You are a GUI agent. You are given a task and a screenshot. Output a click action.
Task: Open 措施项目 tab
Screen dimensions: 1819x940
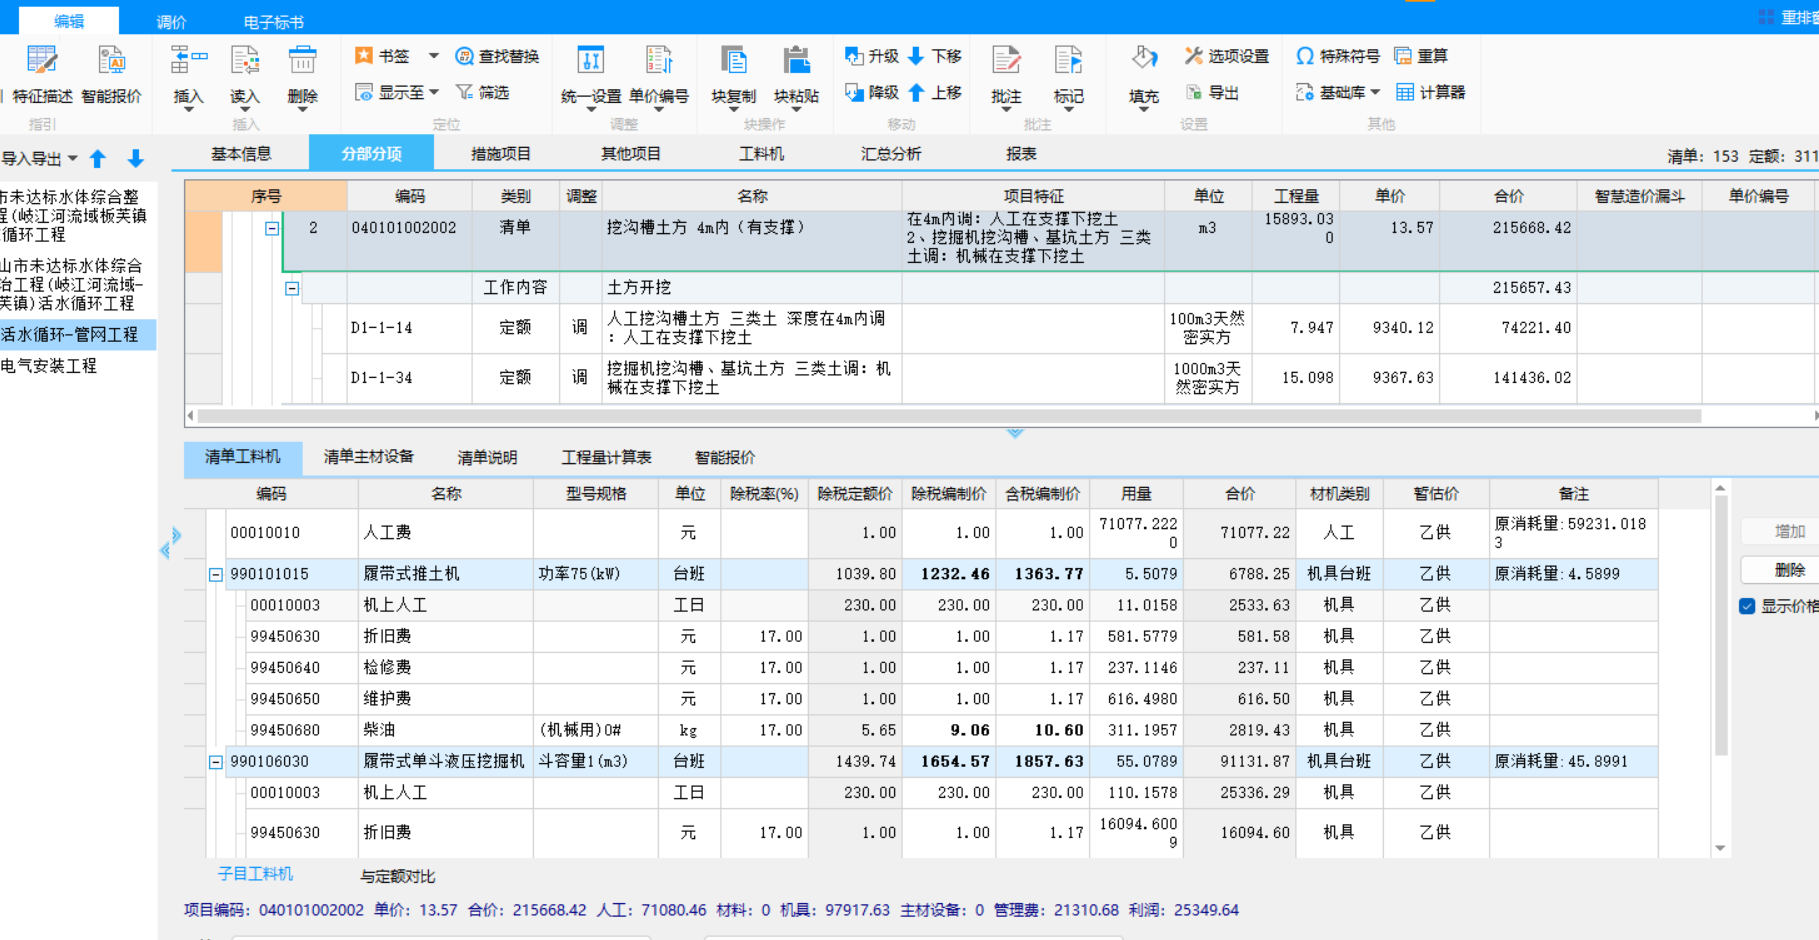[501, 153]
